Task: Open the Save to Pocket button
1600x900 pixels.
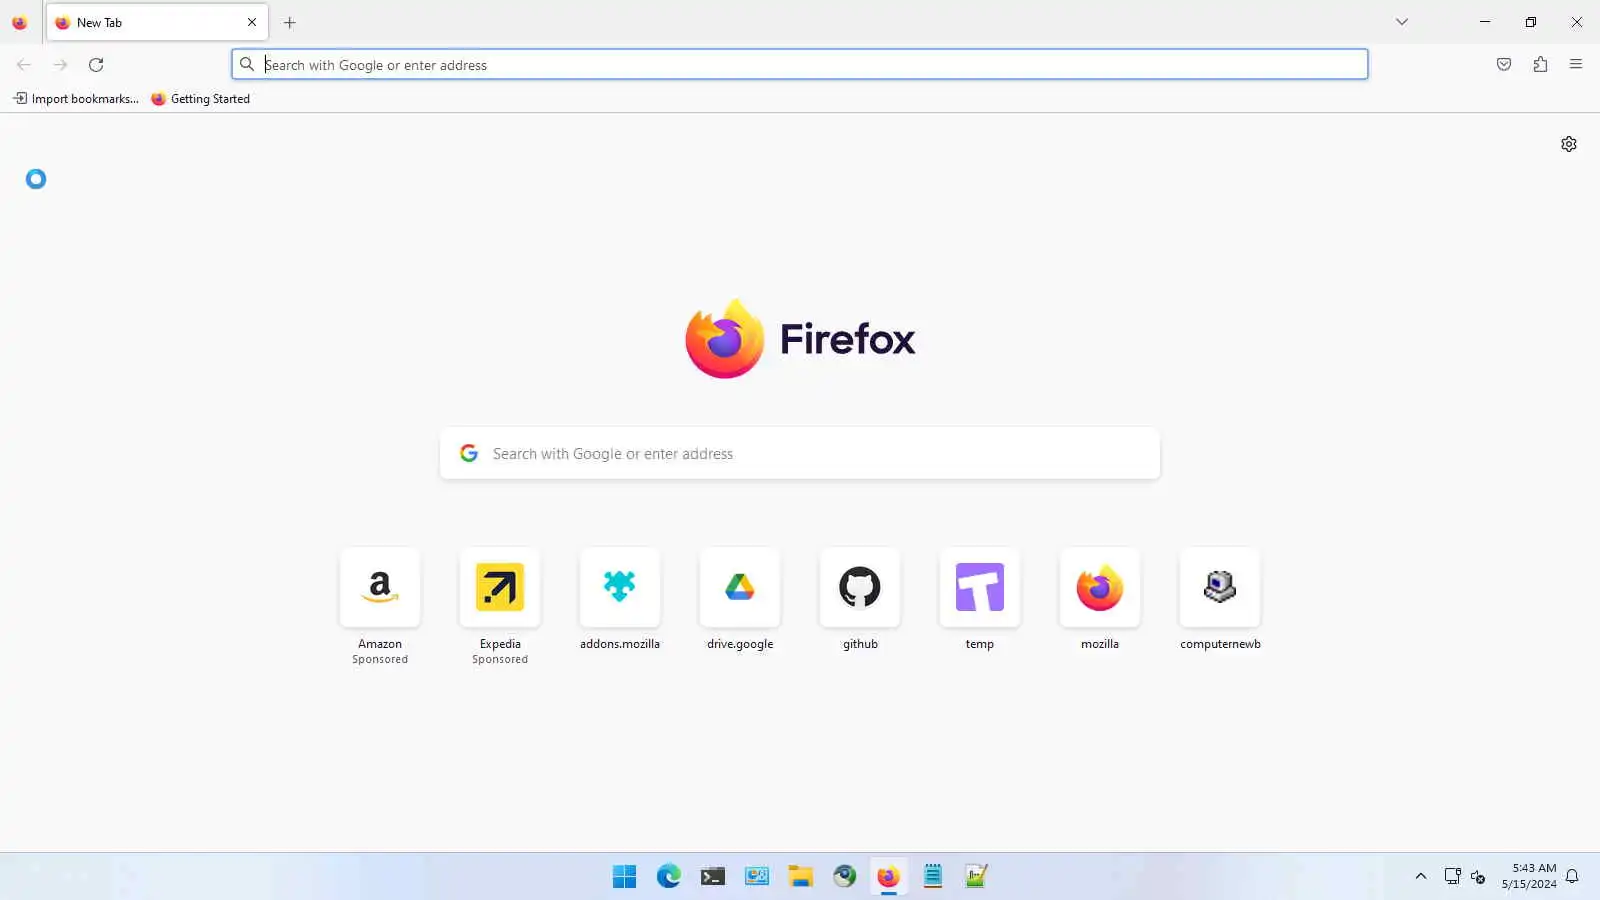Action: [1504, 65]
